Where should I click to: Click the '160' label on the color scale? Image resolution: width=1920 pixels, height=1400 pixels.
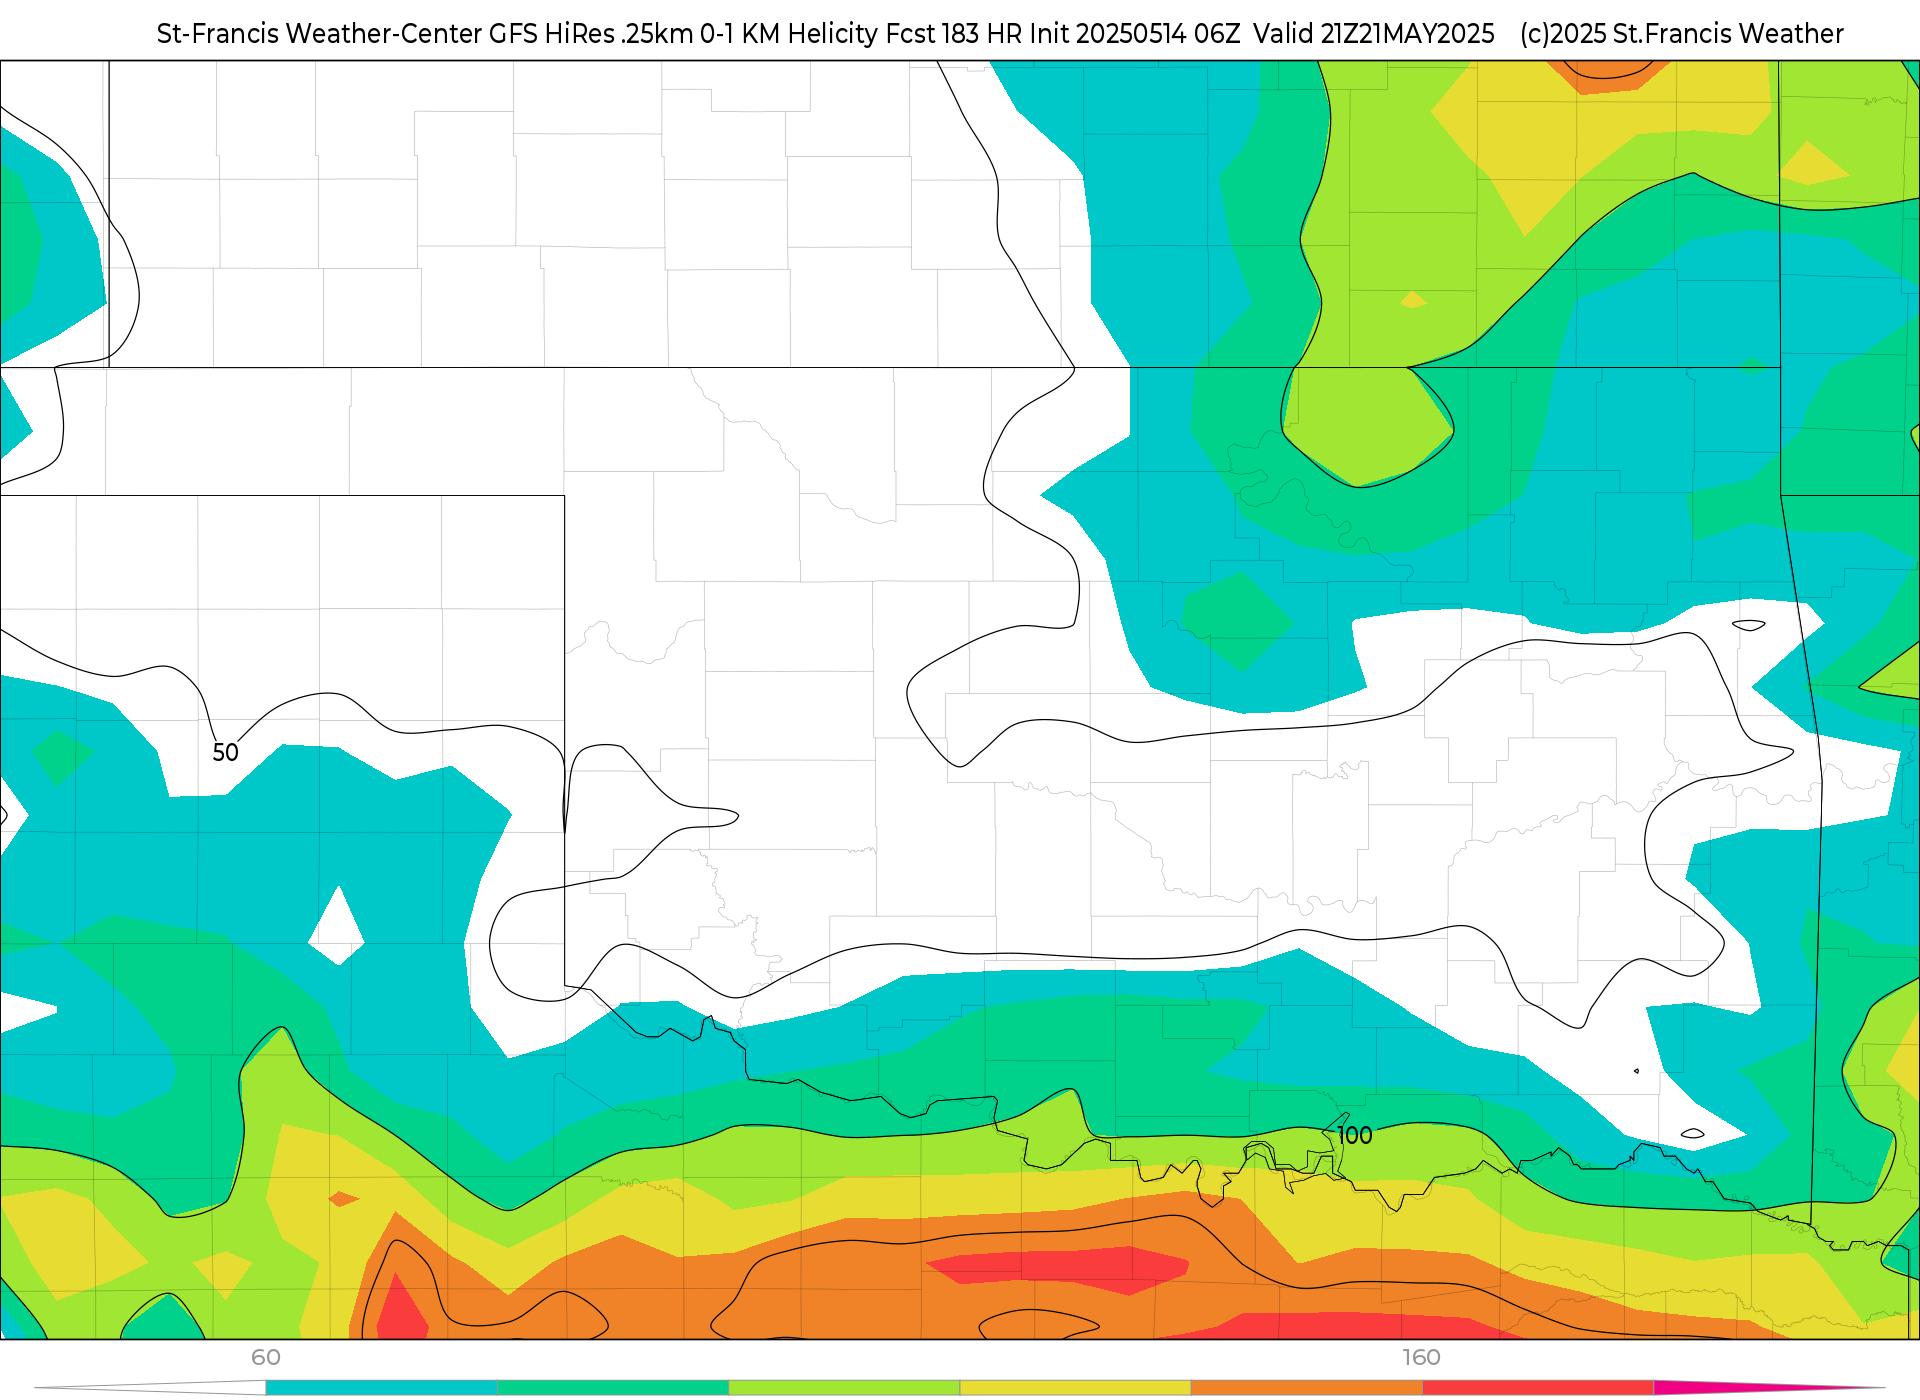tap(1421, 1357)
